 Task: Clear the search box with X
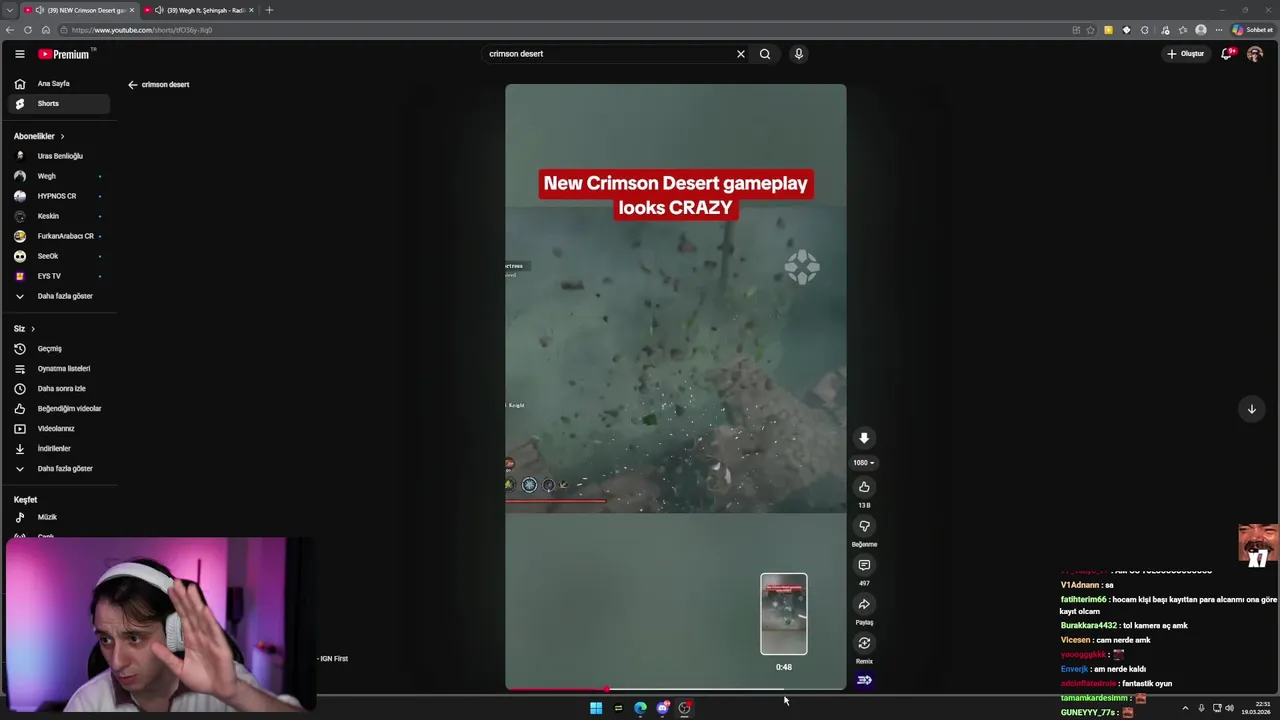click(x=741, y=54)
